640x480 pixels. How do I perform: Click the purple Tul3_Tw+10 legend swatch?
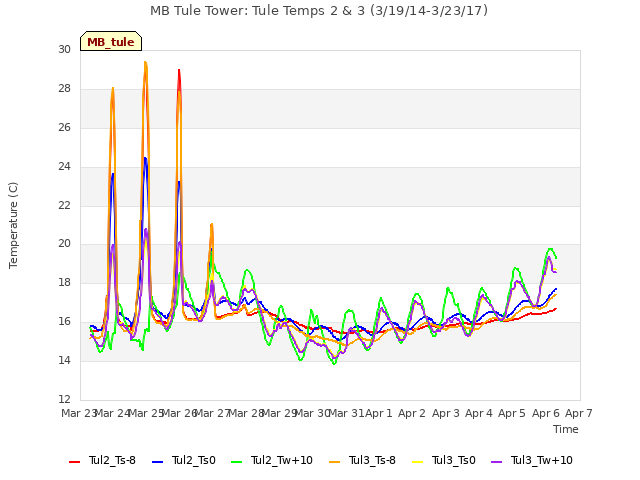pos(496,462)
